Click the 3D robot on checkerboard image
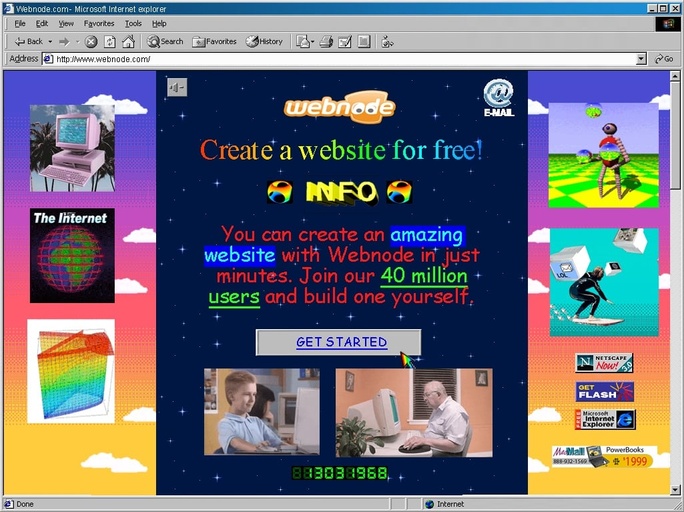The image size is (684, 512). point(604,155)
